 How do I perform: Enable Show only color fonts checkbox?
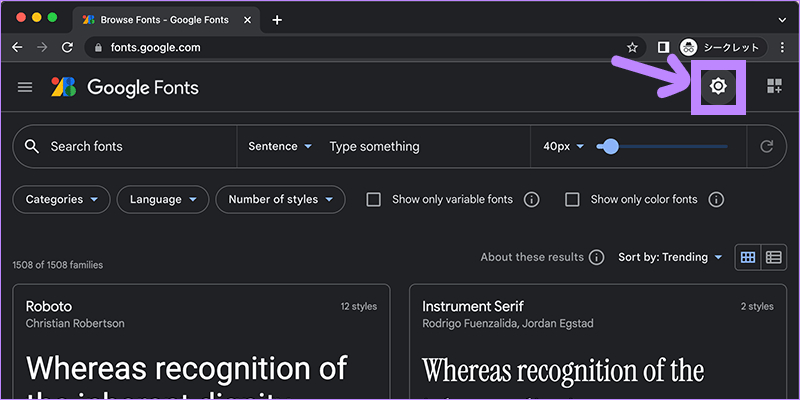572,199
